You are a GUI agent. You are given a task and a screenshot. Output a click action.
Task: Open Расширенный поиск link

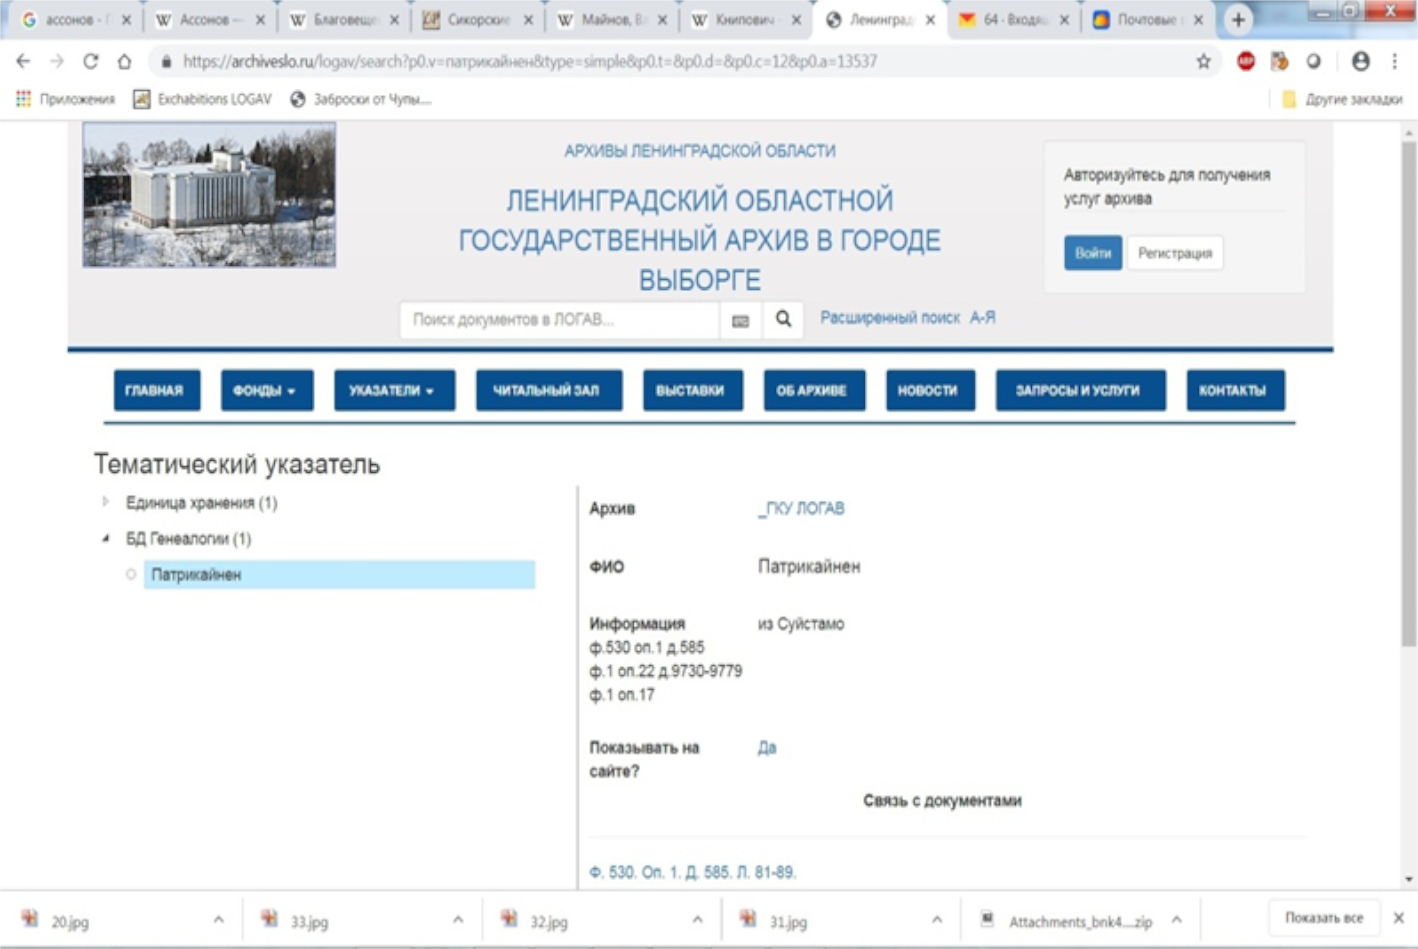click(x=889, y=317)
